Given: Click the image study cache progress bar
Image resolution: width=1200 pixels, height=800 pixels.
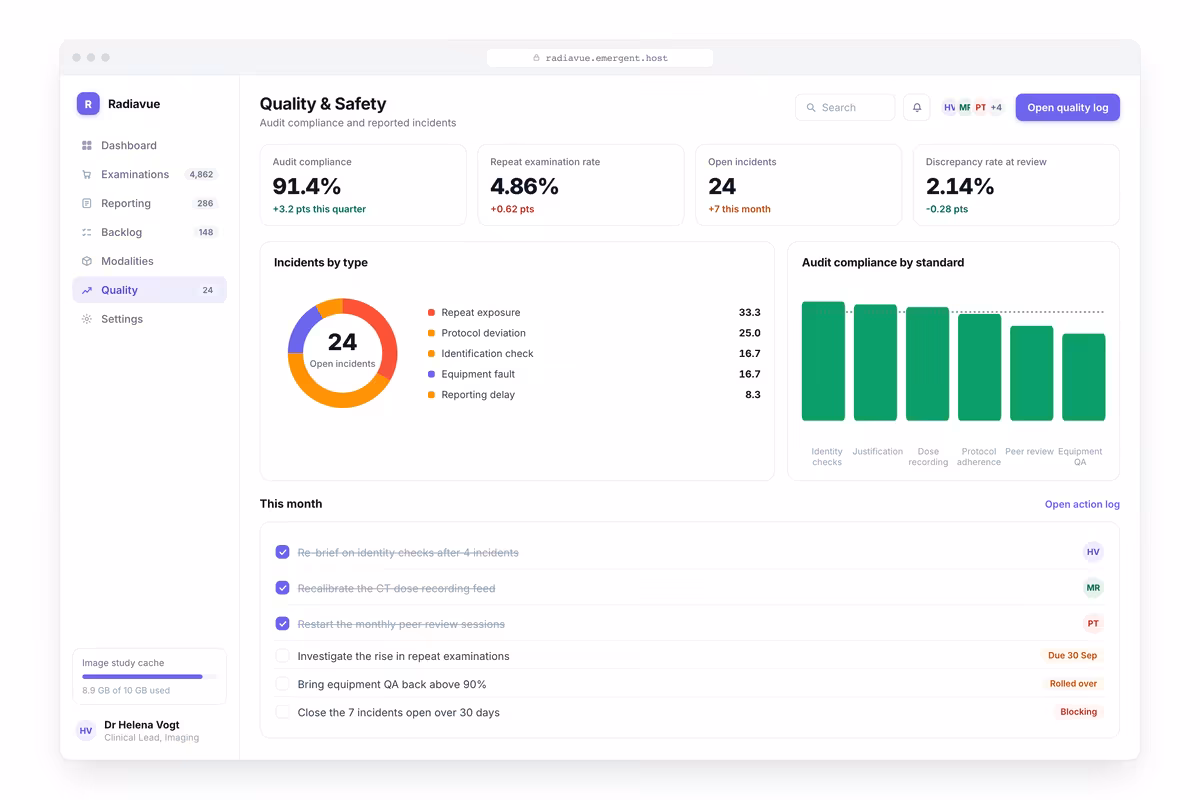Looking at the screenshot, I should pos(150,677).
